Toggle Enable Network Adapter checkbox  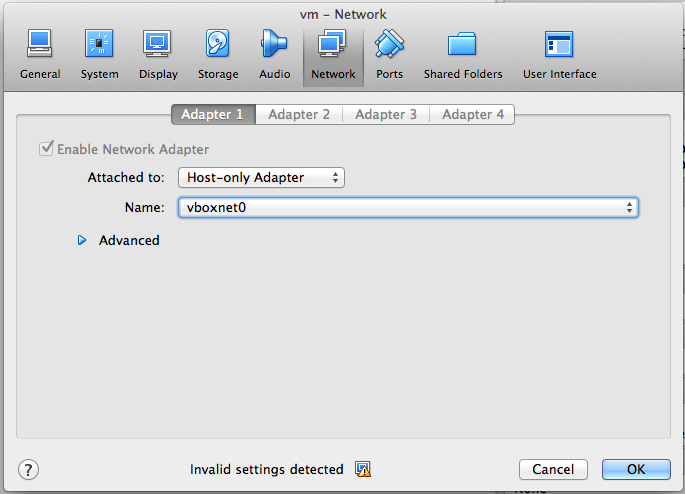coord(46,149)
